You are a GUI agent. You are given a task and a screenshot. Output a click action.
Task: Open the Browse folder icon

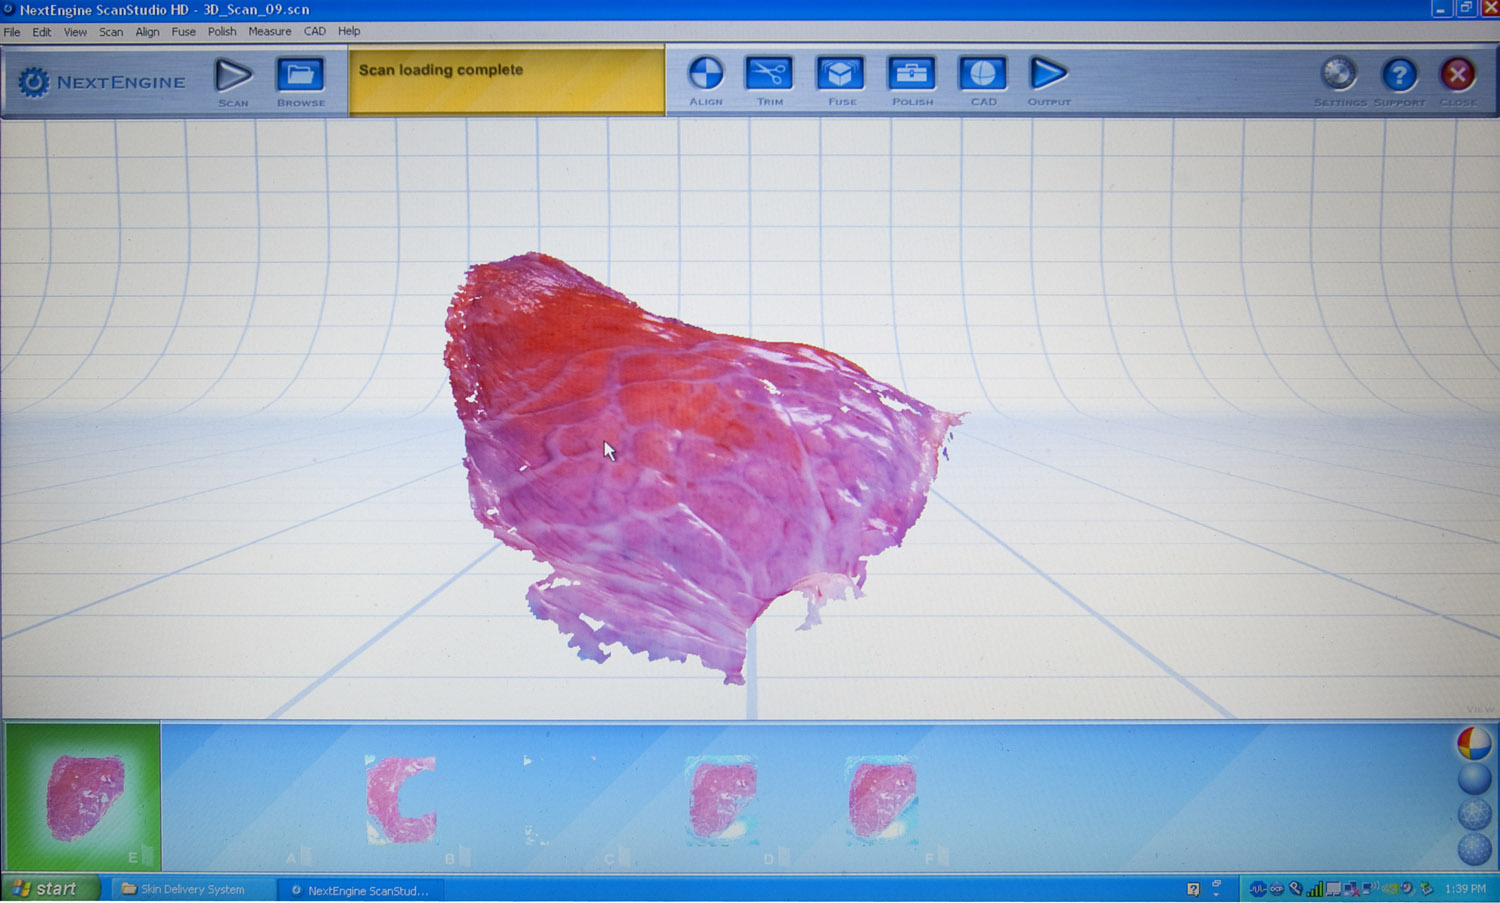tap(300, 78)
